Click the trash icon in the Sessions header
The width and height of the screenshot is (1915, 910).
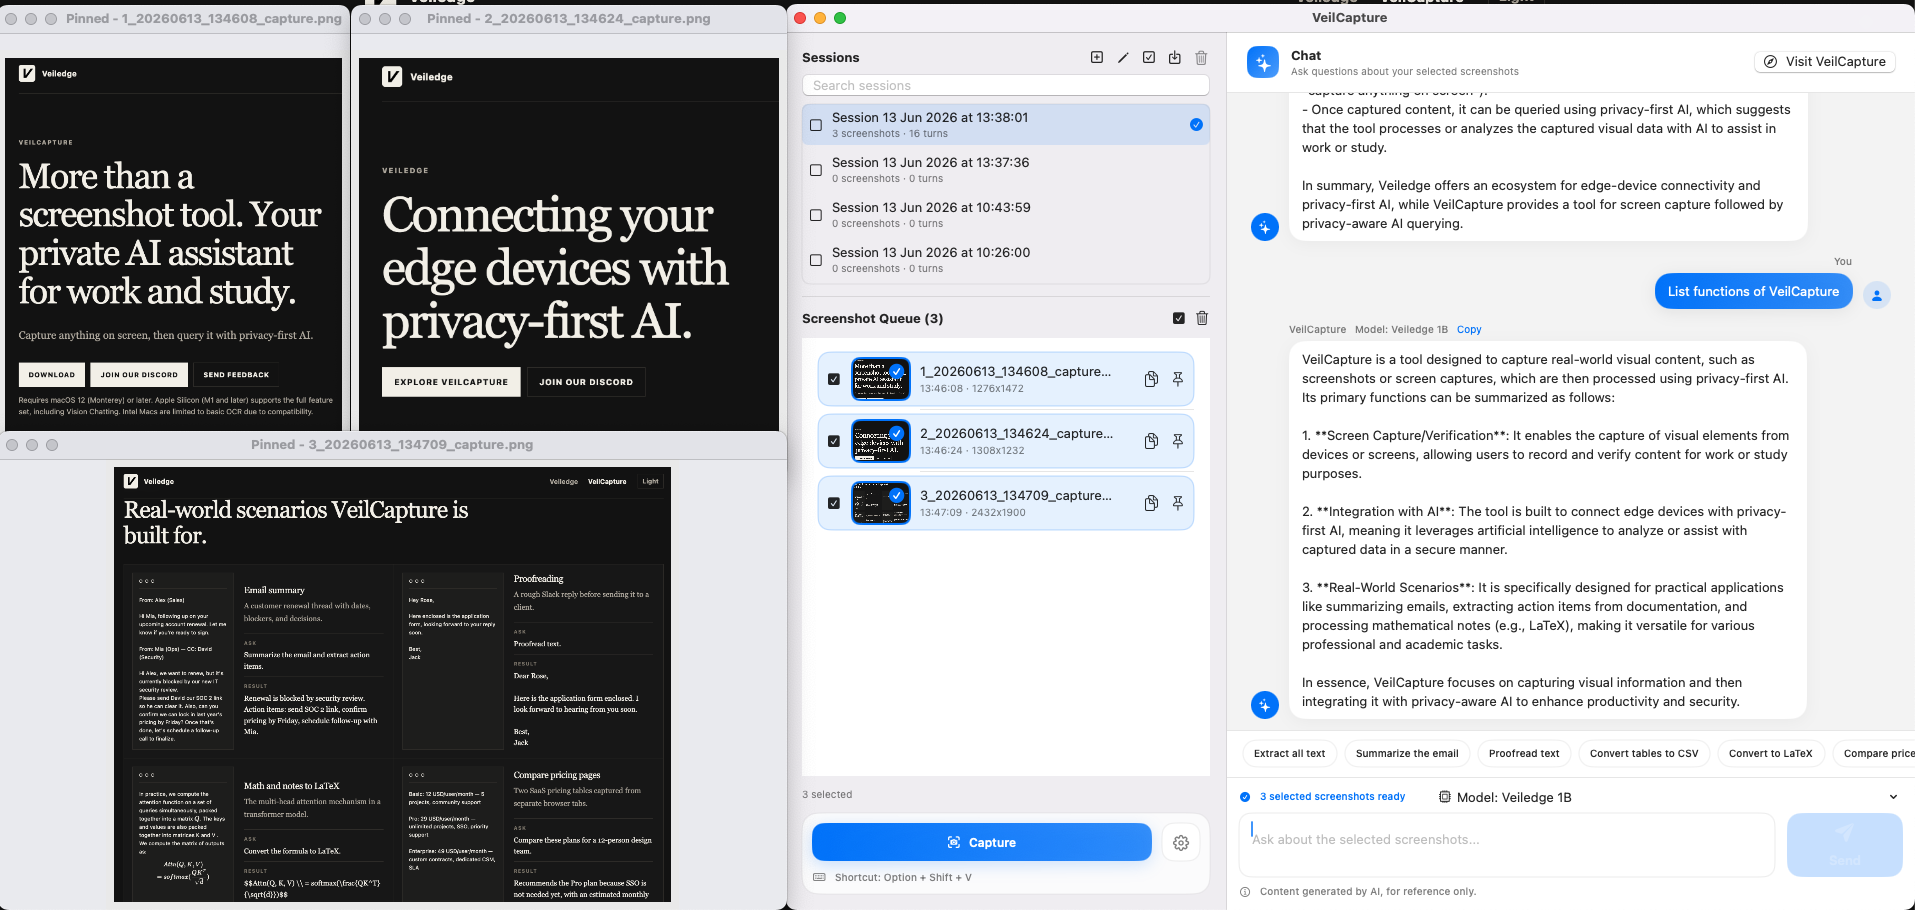pos(1201,58)
